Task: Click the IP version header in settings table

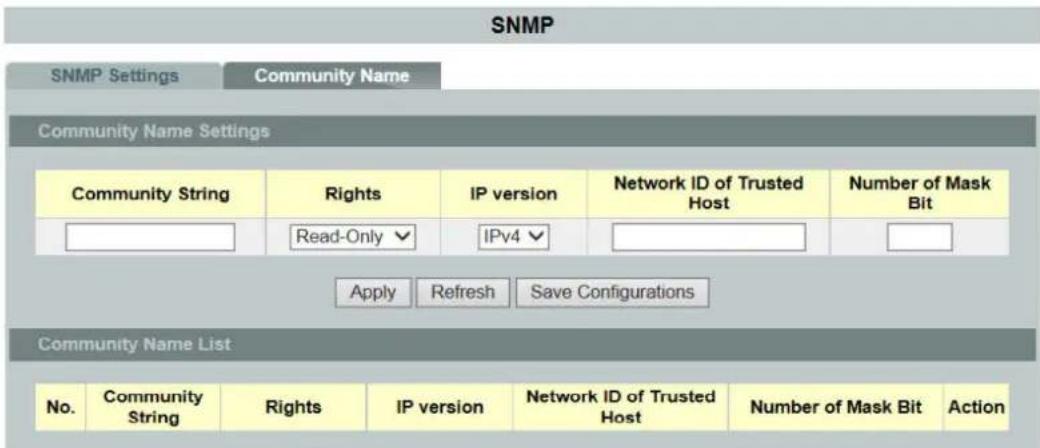Action: pyautogui.click(x=513, y=194)
